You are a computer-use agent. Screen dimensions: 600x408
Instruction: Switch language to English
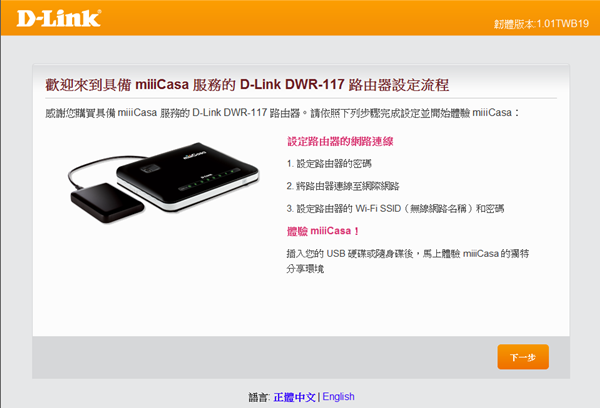point(338,397)
